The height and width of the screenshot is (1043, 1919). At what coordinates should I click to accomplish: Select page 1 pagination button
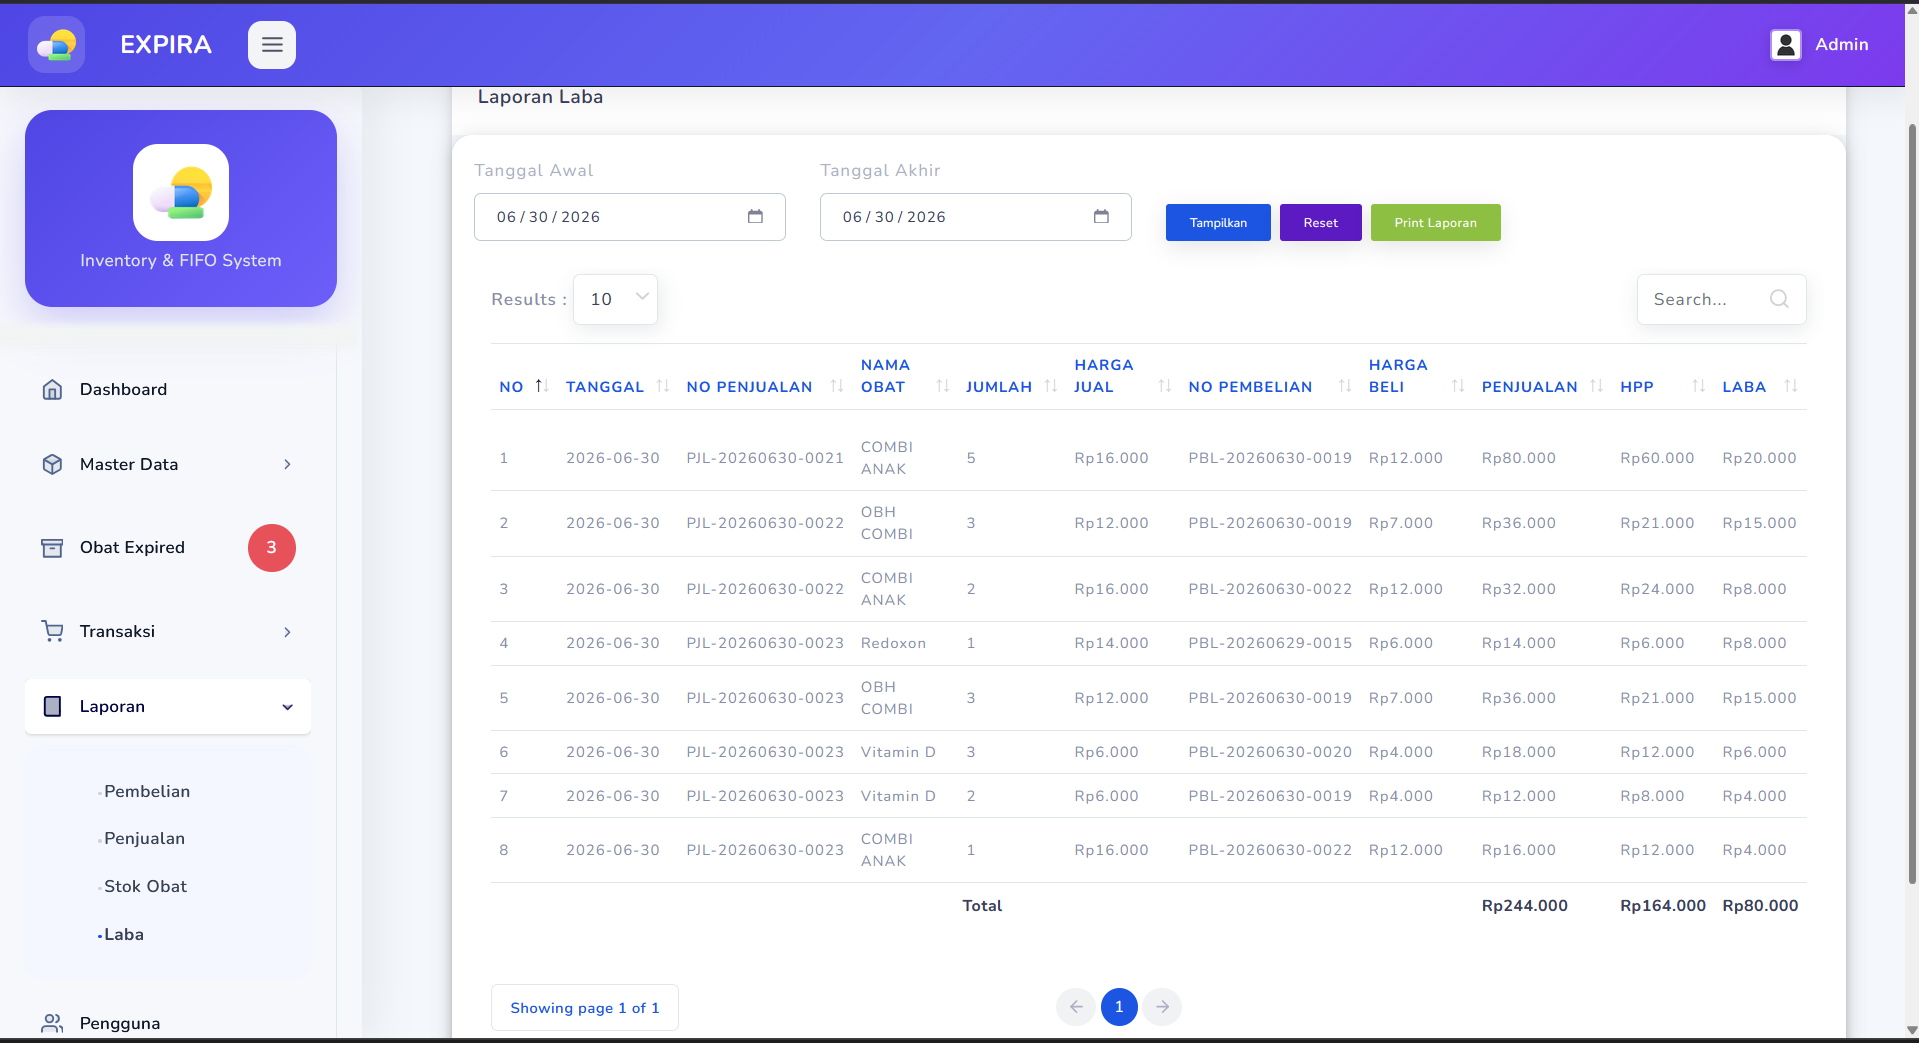pos(1119,1007)
